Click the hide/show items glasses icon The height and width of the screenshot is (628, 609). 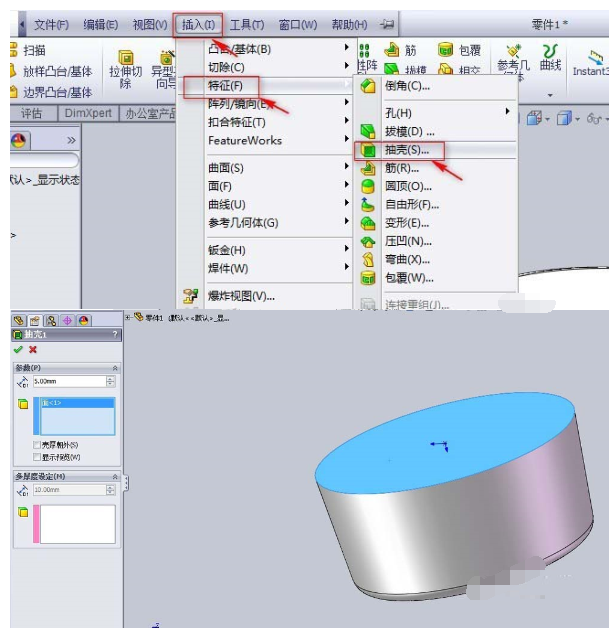pos(594,119)
